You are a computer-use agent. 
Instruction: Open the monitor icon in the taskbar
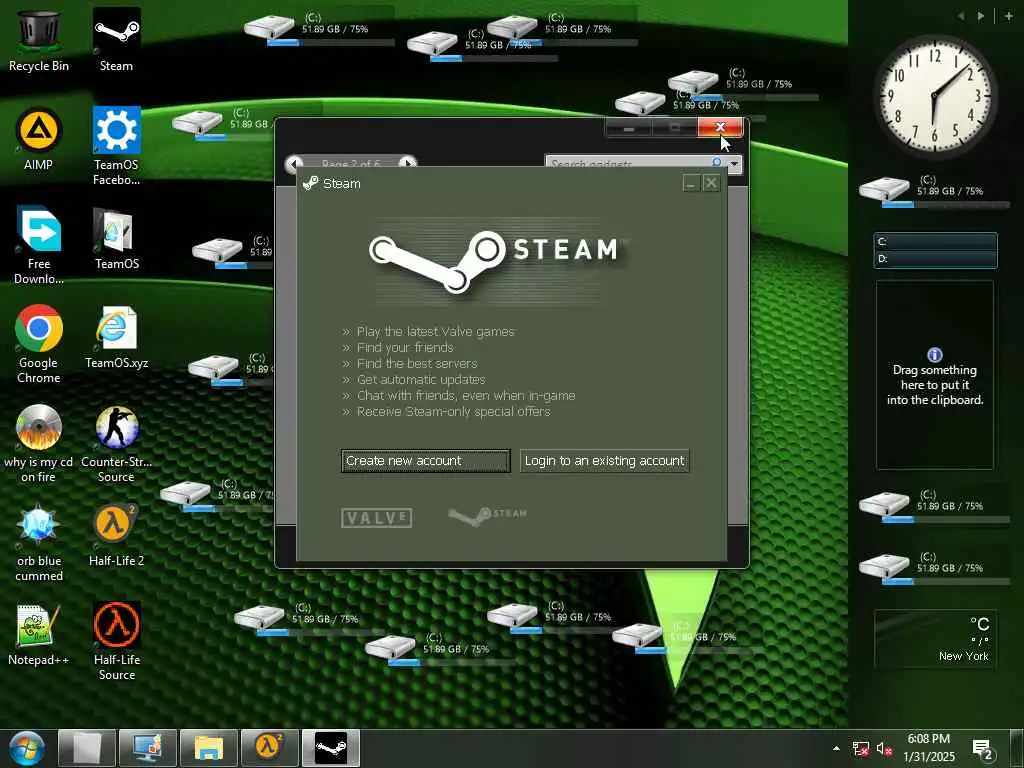(x=148, y=748)
